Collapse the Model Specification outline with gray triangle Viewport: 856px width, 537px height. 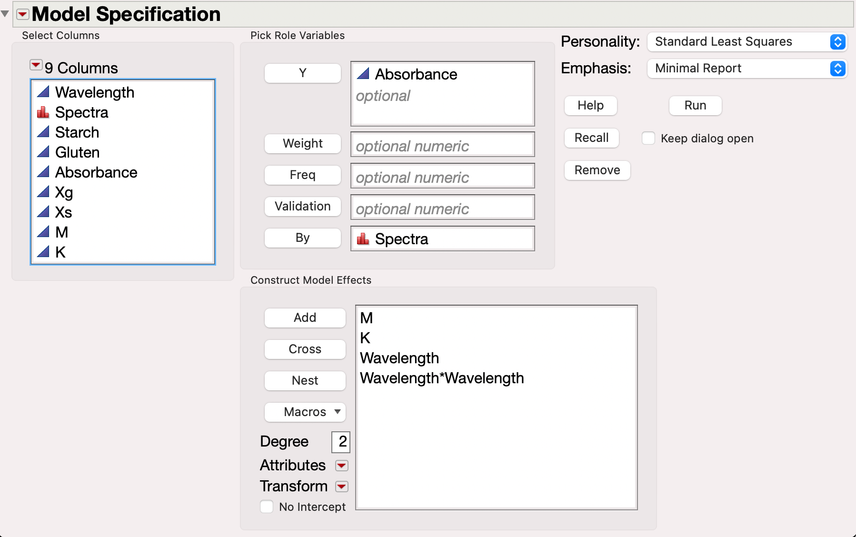[x=6, y=14]
